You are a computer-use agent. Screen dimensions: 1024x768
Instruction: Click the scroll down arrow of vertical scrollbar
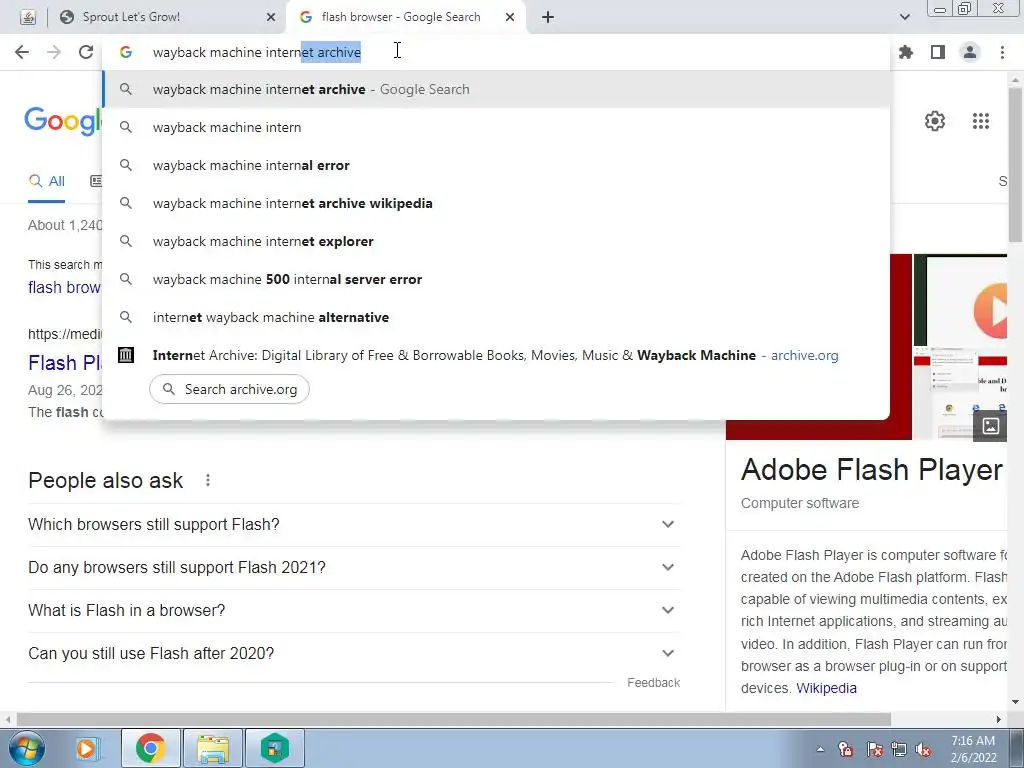tap(1016, 702)
